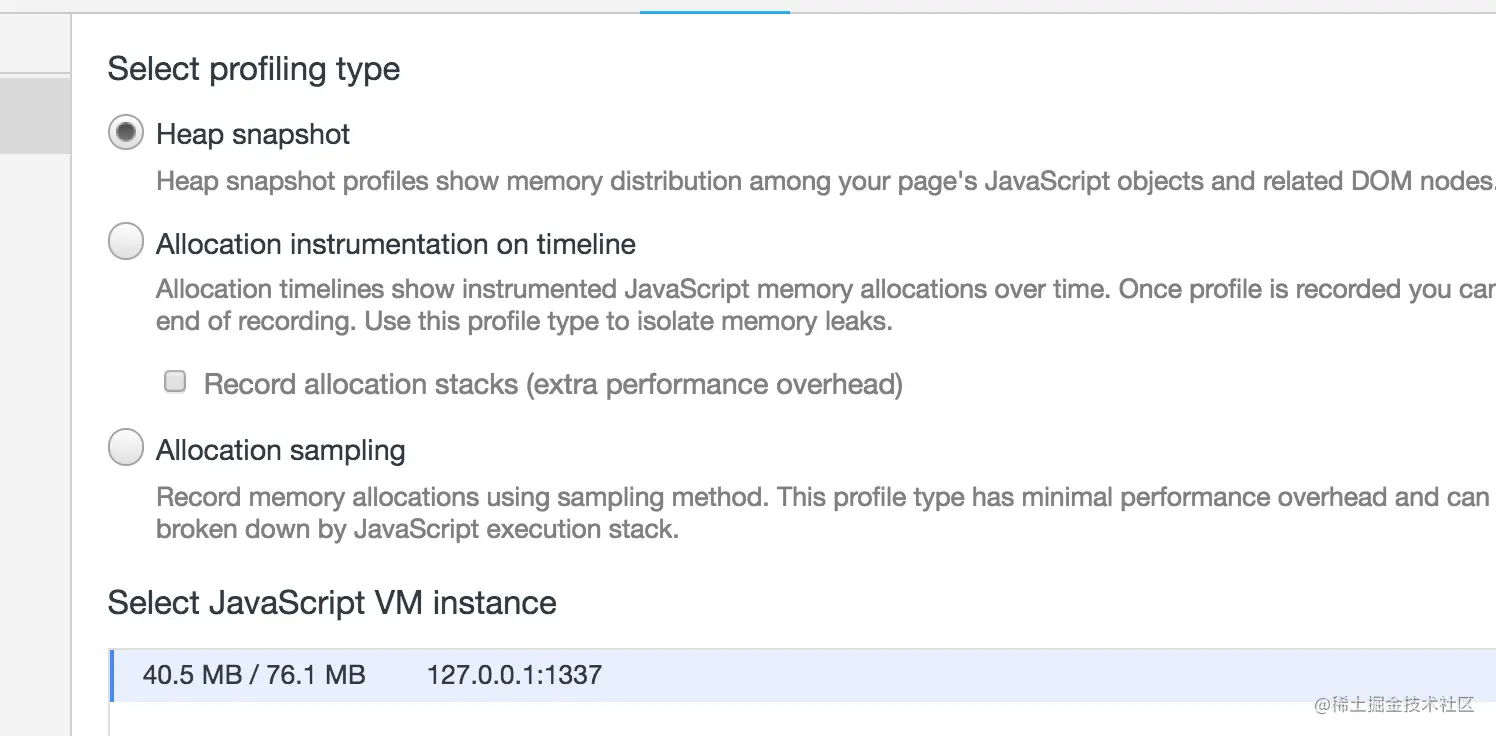Screen dimensions: 1496x736
Task: Enable Record allocation stacks checkbox
Action: click(x=175, y=382)
